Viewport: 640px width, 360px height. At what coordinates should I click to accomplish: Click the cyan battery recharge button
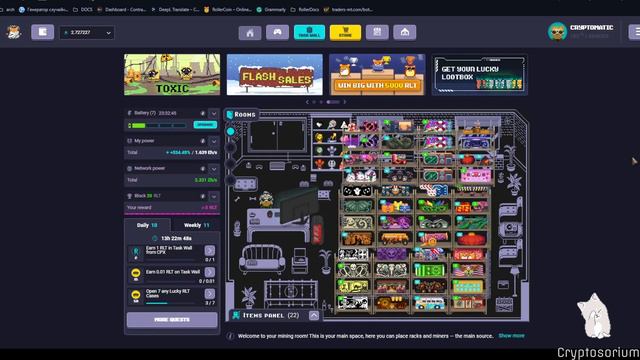(205, 125)
